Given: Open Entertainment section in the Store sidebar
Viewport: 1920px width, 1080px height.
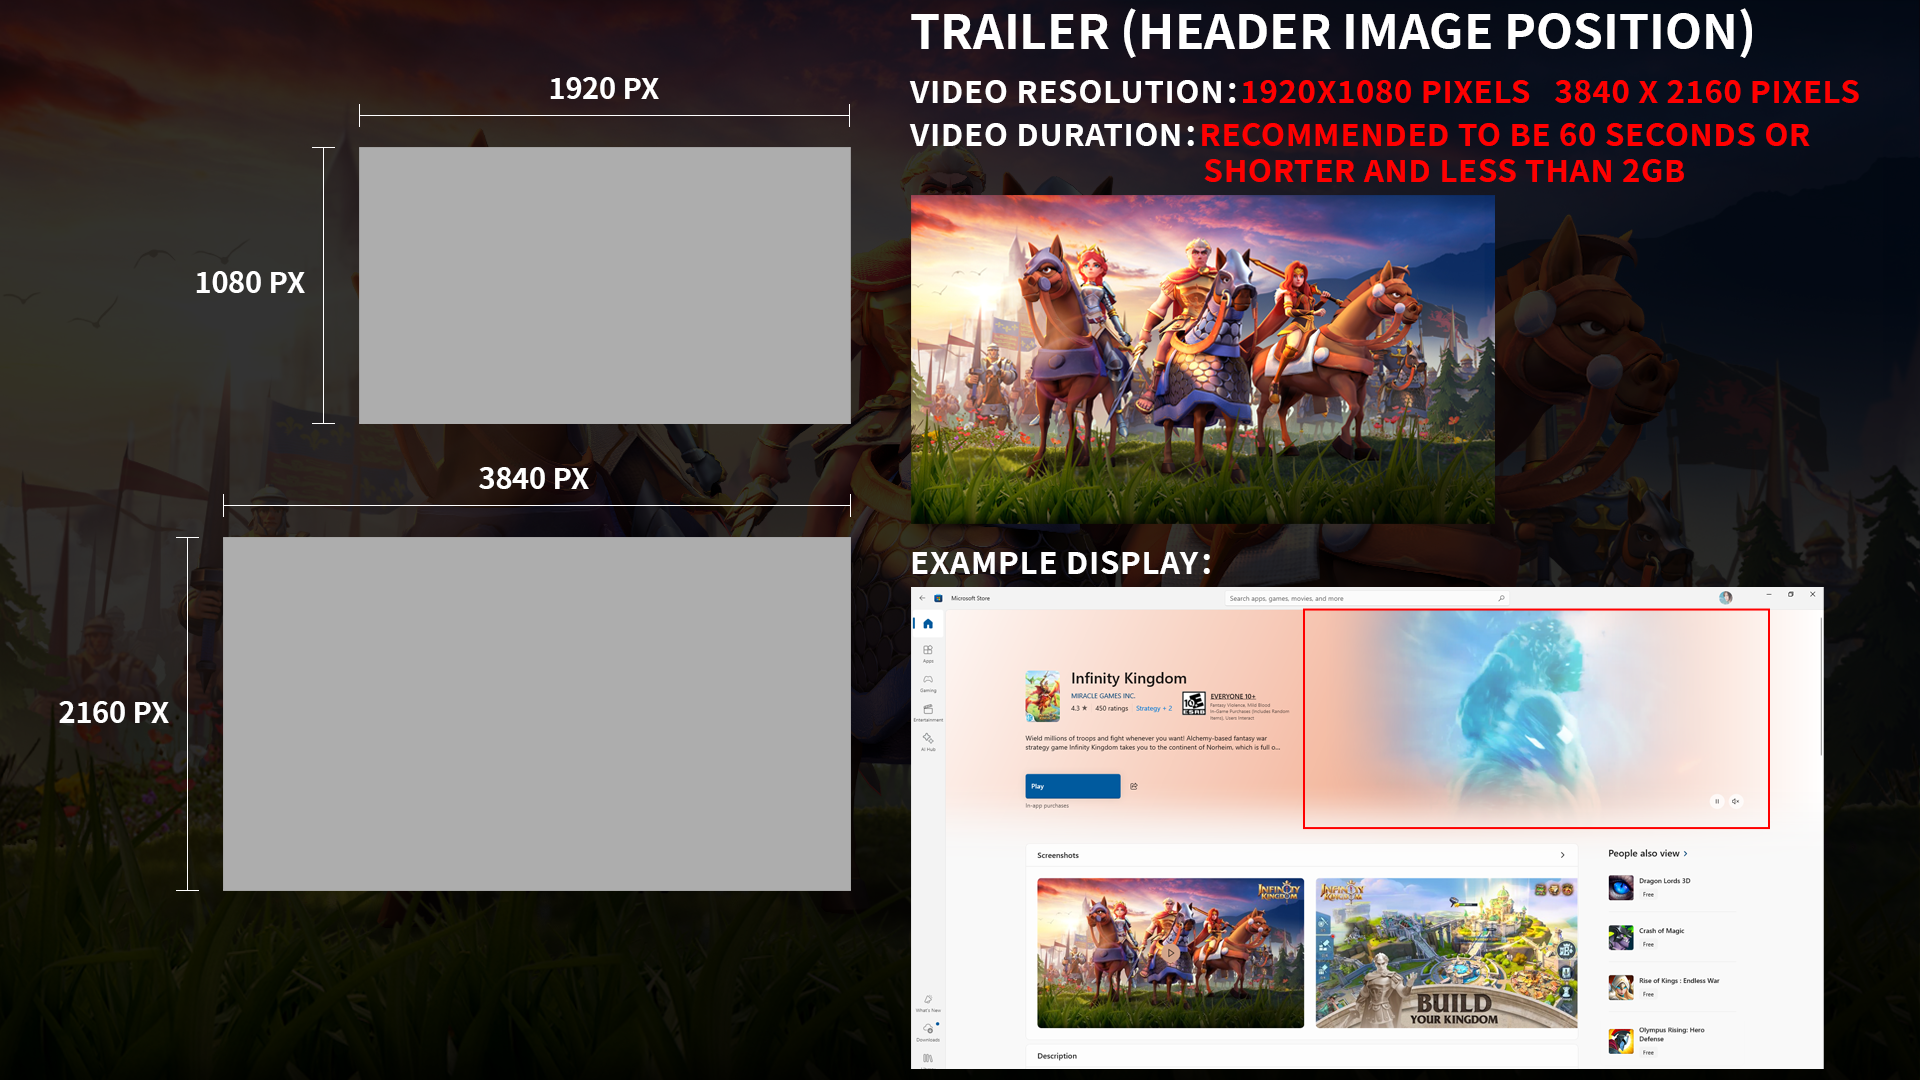Looking at the screenshot, I should click(928, 712).
